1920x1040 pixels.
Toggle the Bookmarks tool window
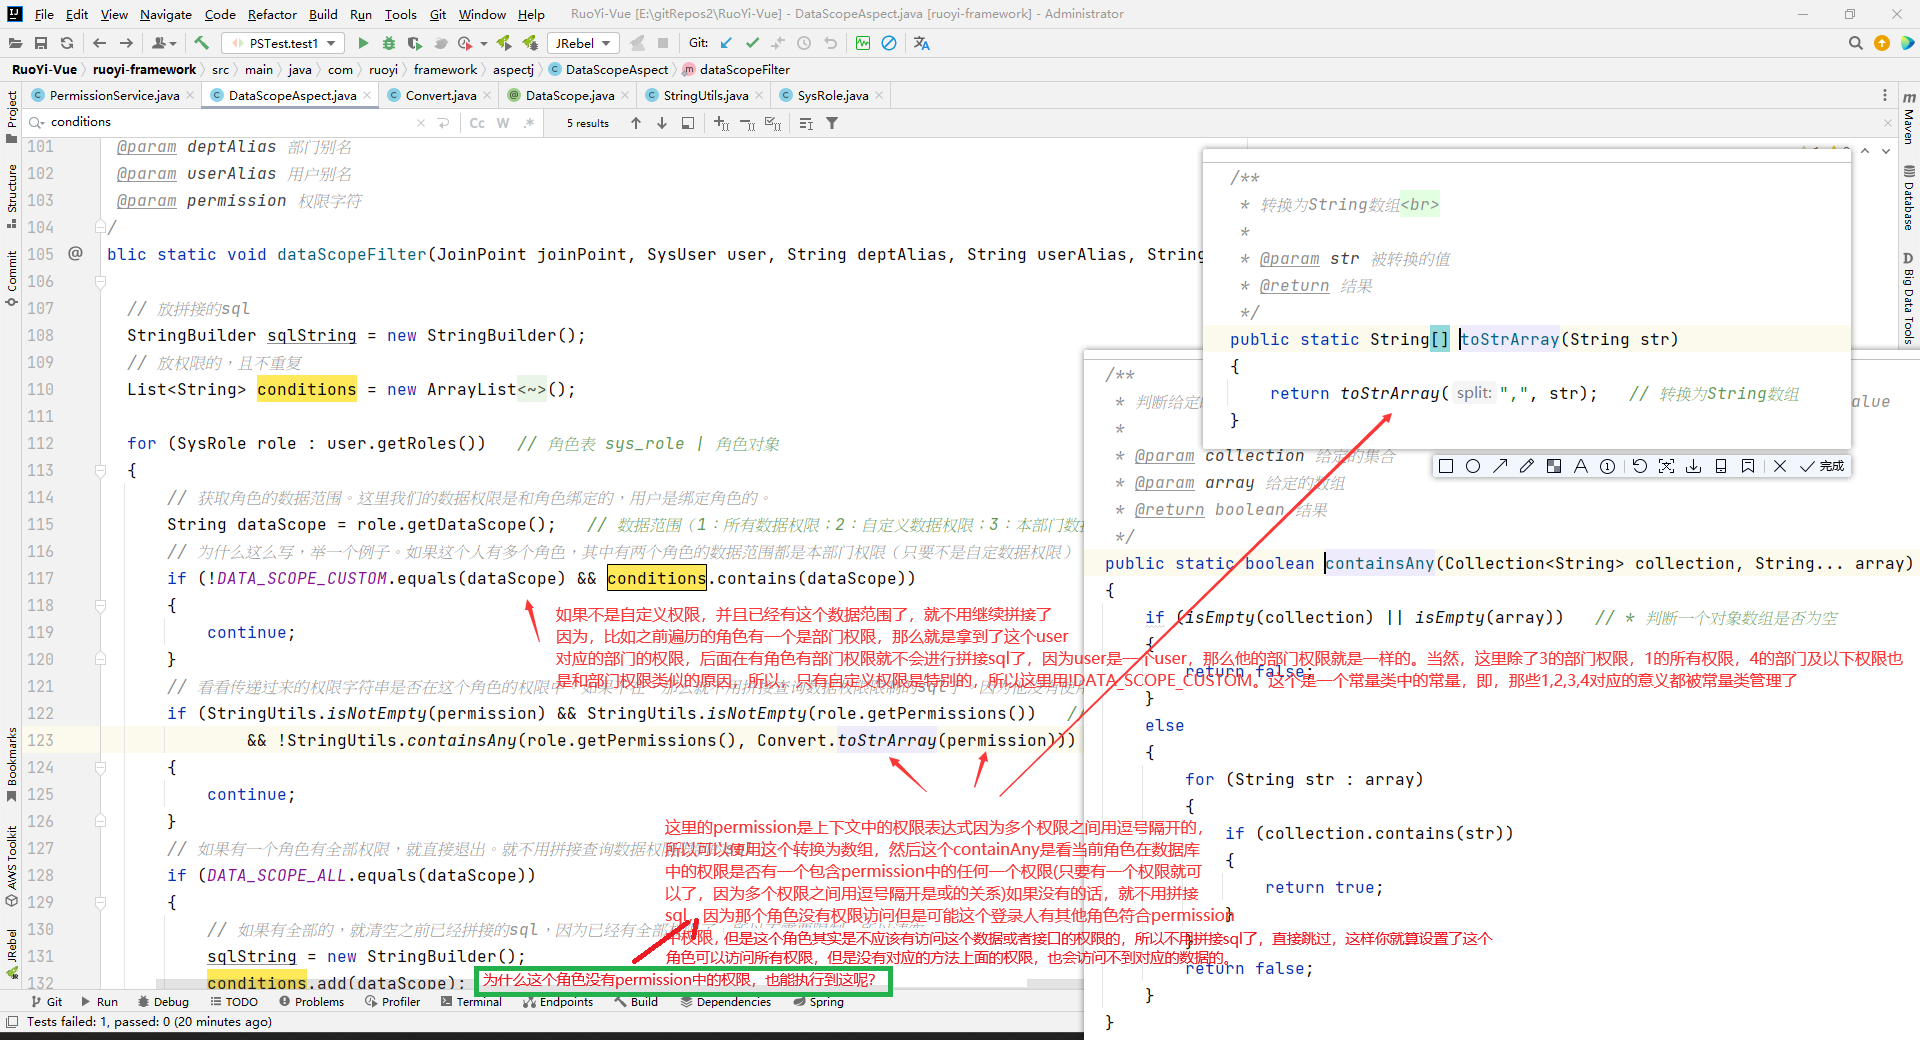click(x=11, y=765)
